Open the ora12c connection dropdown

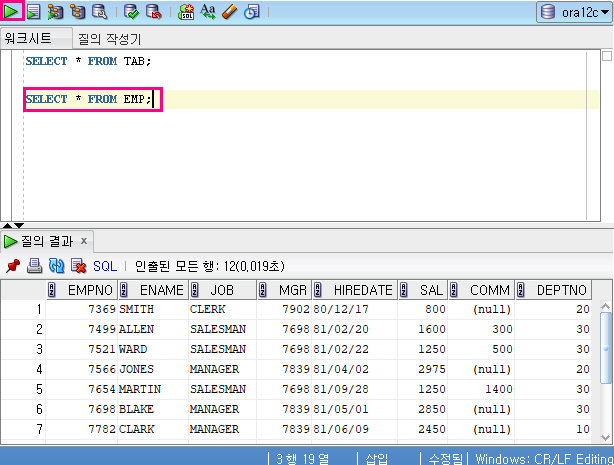574,13
